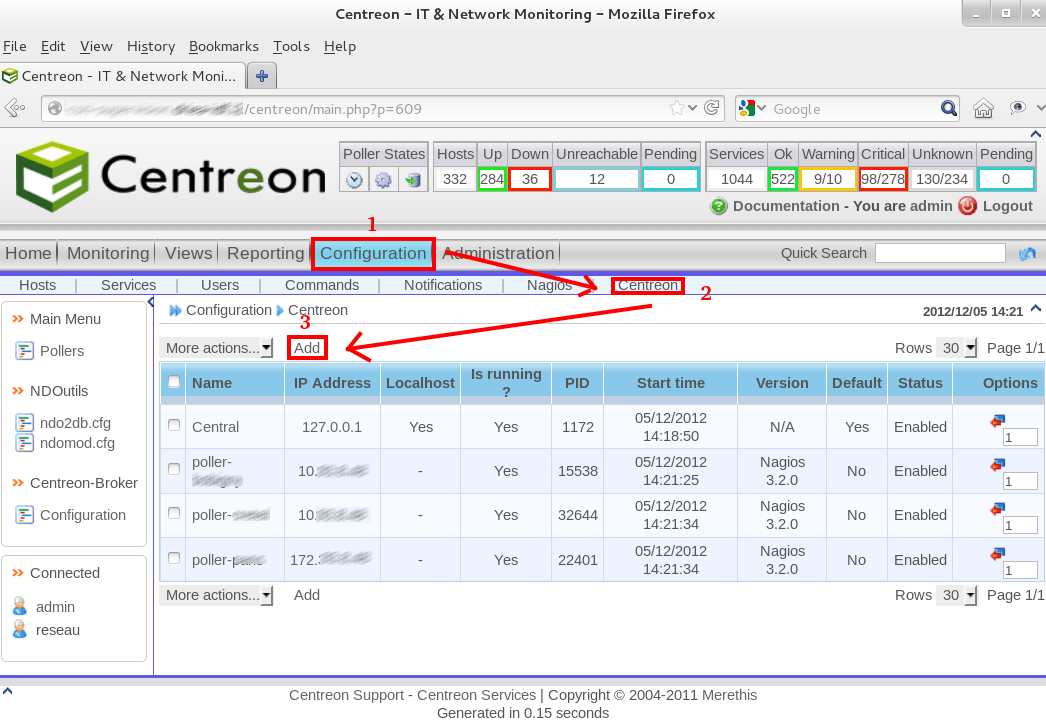Viewport: 1046px width, 724px height.
Task: Check the checkbox for the poller-pa row
Action: pos(173,559)
